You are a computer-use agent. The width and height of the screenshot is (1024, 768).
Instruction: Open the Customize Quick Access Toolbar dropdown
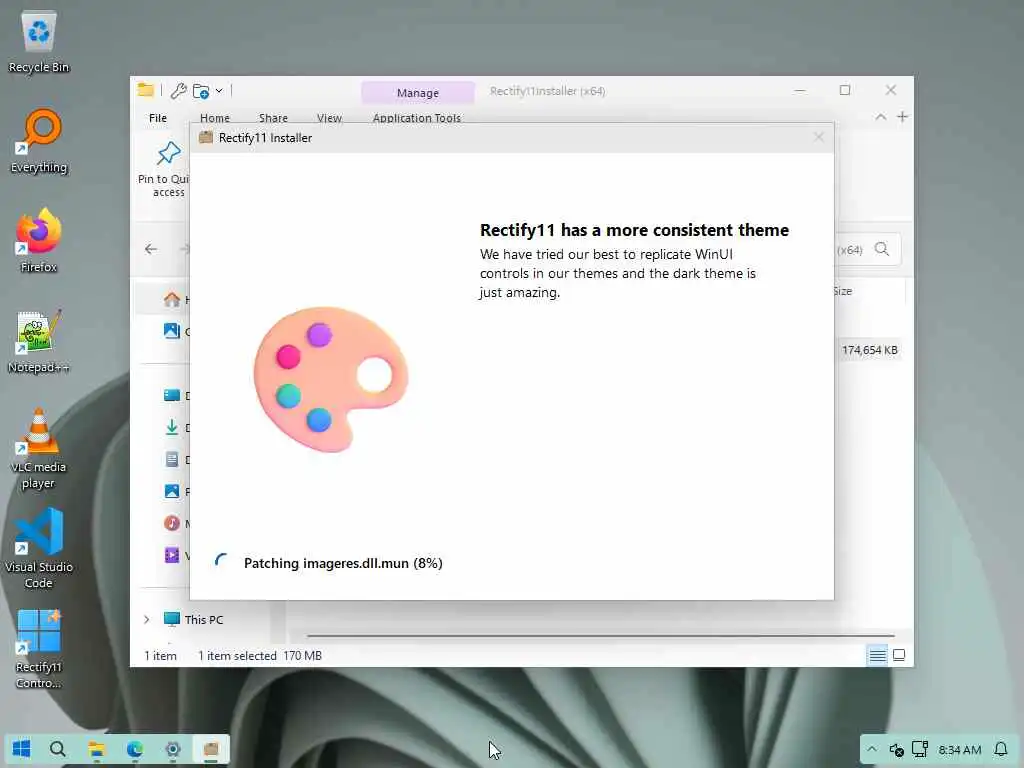pyautogui.click(x=219, y=91)
